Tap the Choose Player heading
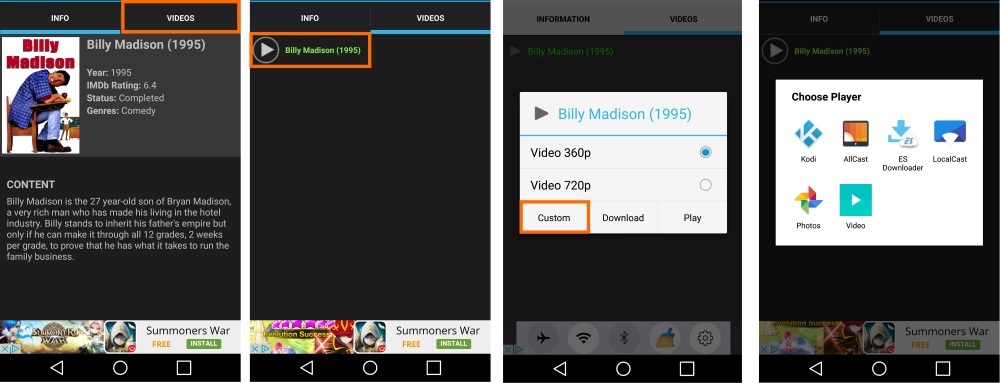This screenshot has width=1000, height=383. coord(827,97)
